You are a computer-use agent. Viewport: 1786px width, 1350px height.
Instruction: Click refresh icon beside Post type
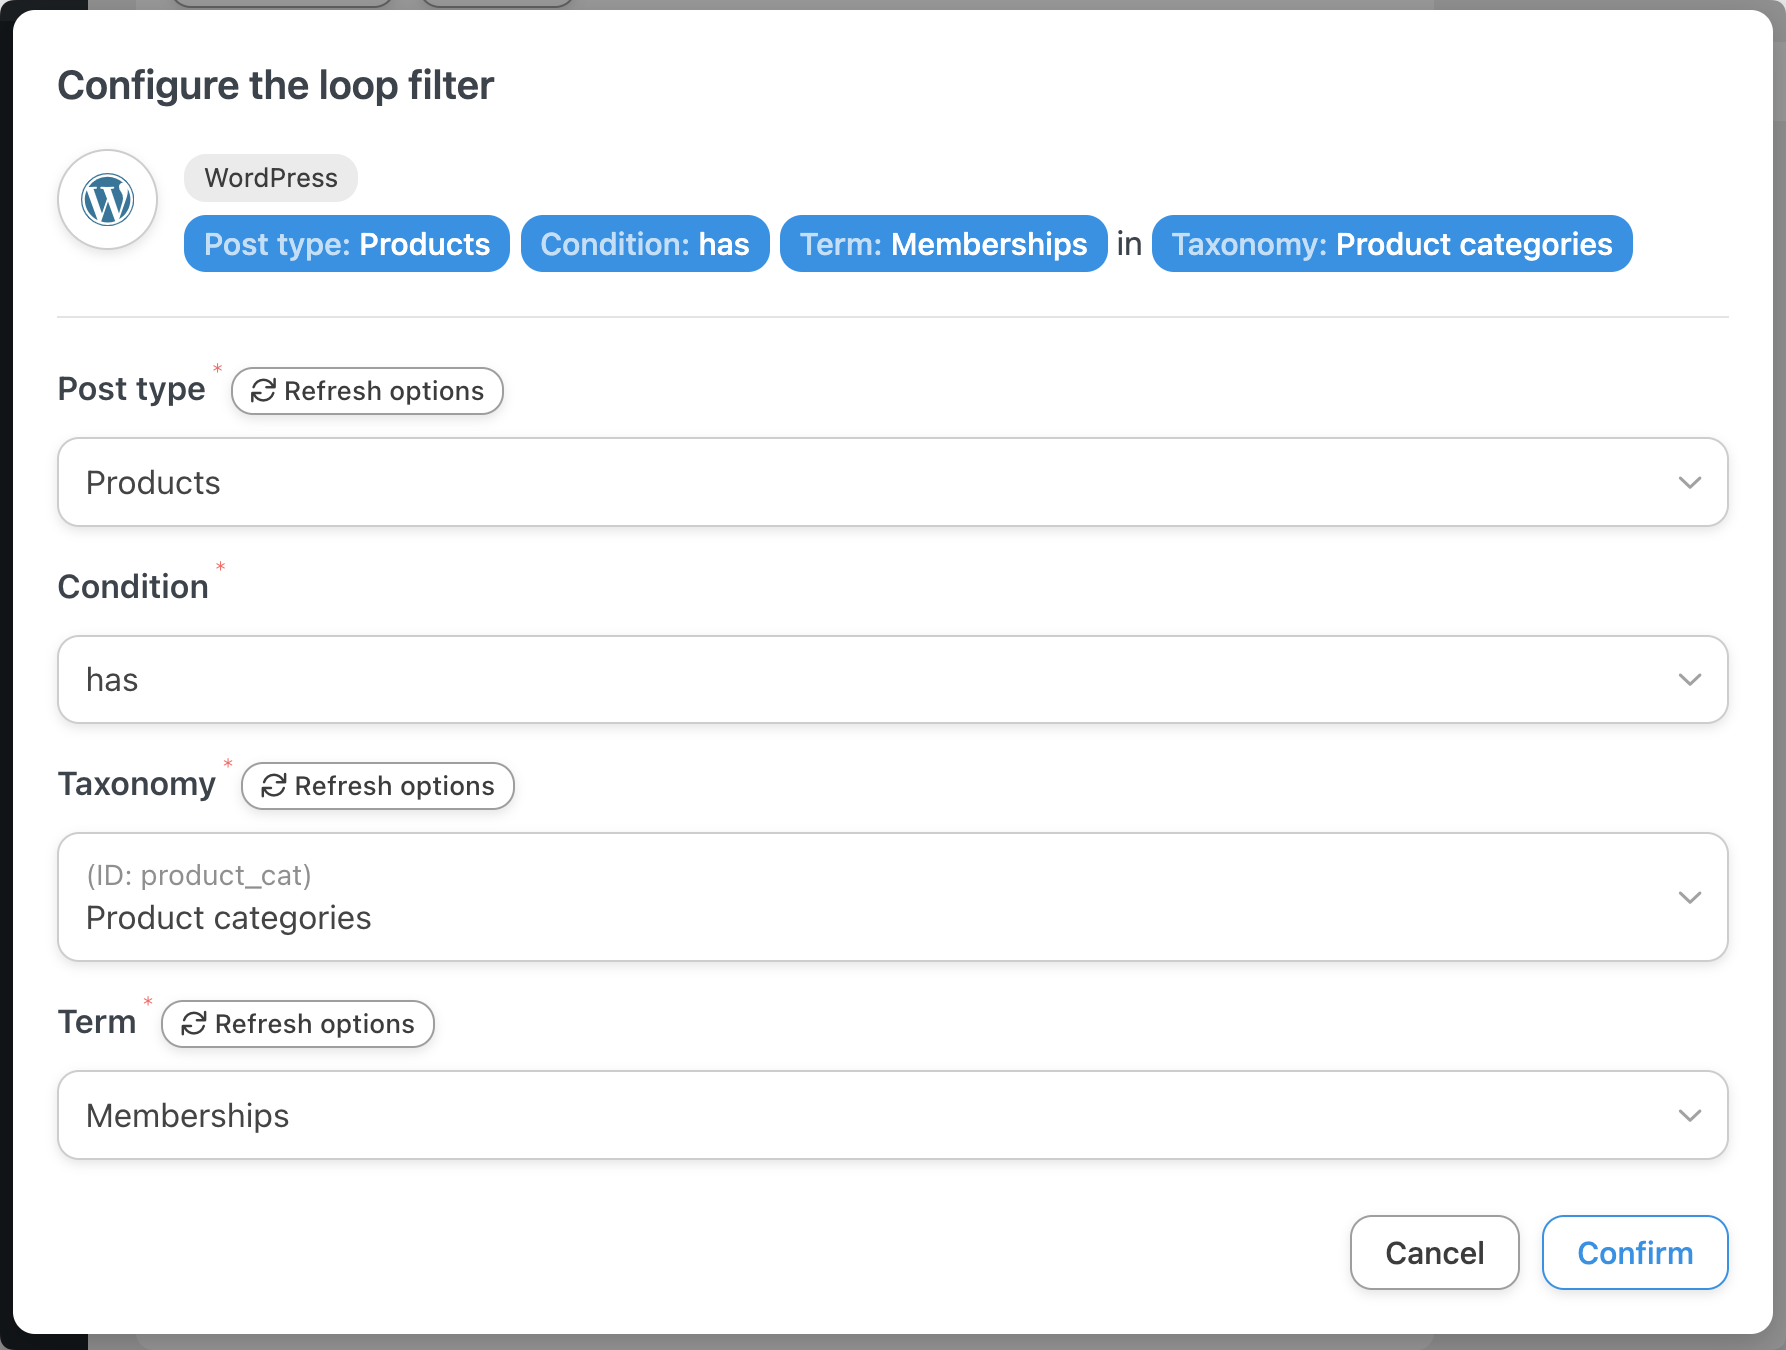263,391
